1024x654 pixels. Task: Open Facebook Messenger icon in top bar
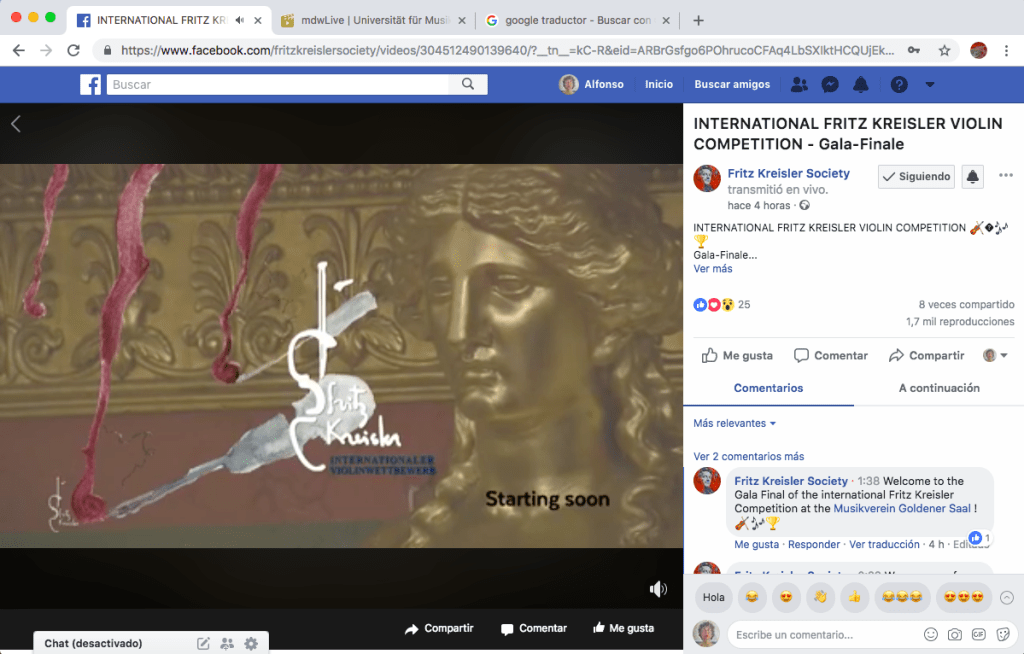pos(829,85)
